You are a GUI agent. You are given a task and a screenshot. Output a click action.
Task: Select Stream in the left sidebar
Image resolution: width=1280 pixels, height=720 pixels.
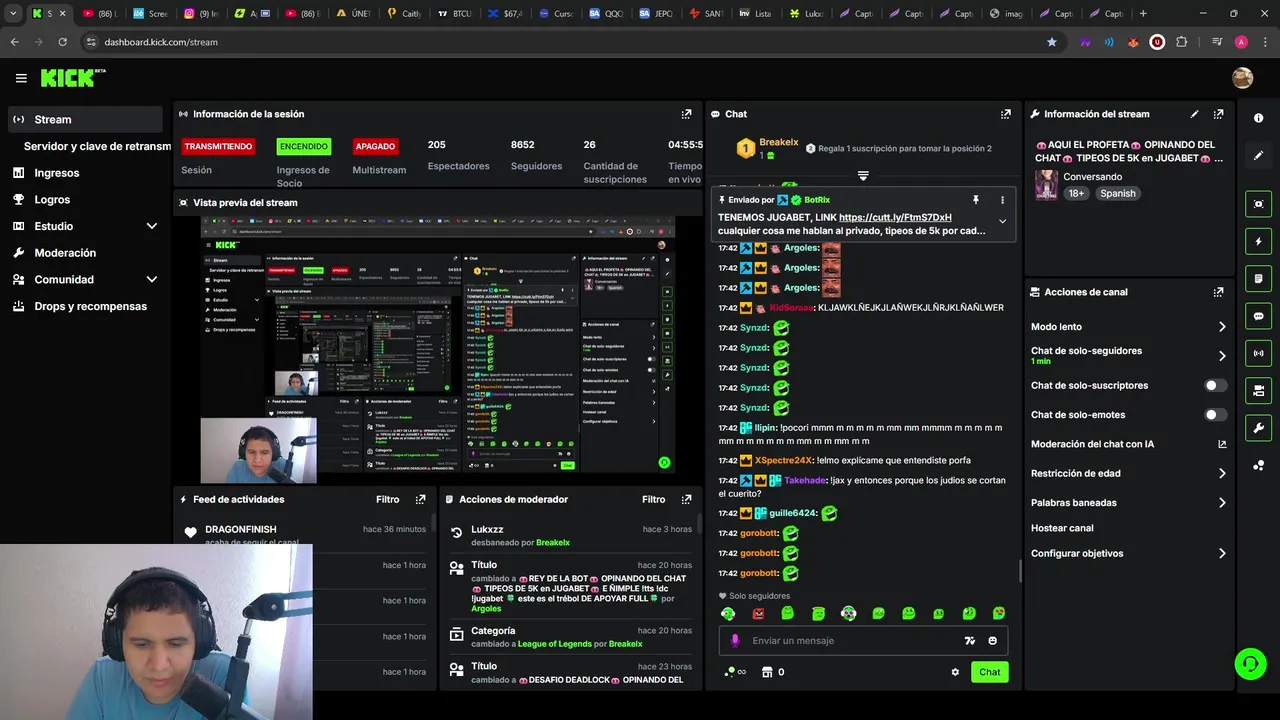(x=85, y=119)
